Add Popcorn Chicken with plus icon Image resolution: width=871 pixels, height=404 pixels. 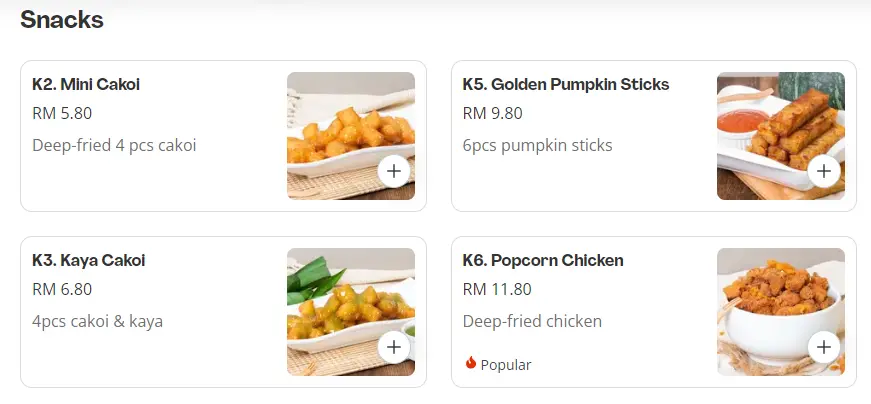(824, 348)
